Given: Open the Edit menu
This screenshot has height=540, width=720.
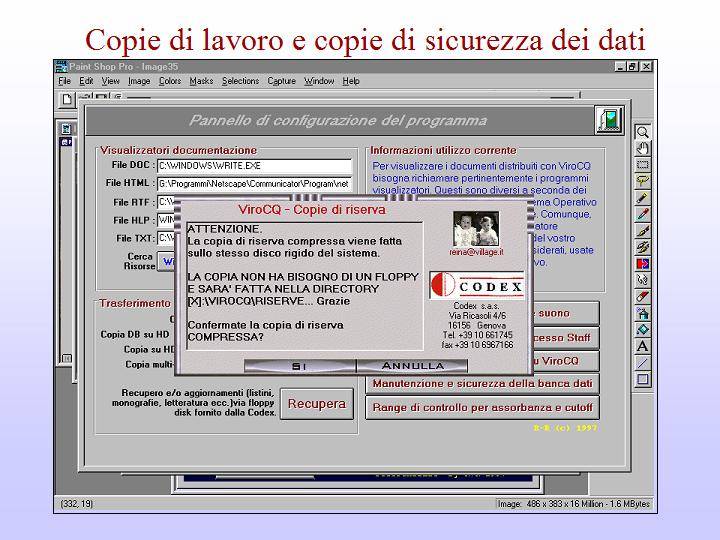Looking at the screenshot, I should click(86, 81).
